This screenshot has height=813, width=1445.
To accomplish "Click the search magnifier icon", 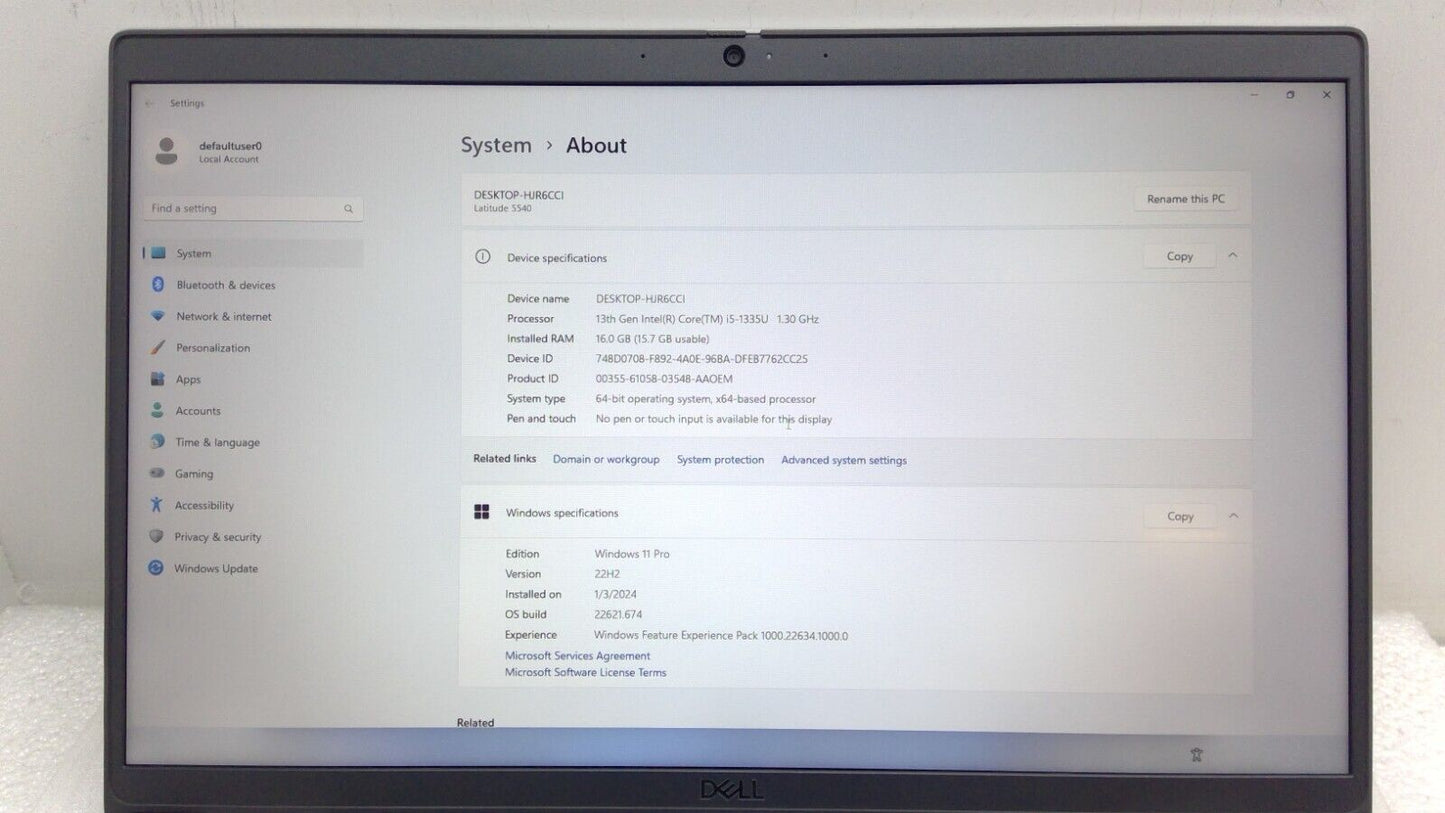I will [348, 209].
